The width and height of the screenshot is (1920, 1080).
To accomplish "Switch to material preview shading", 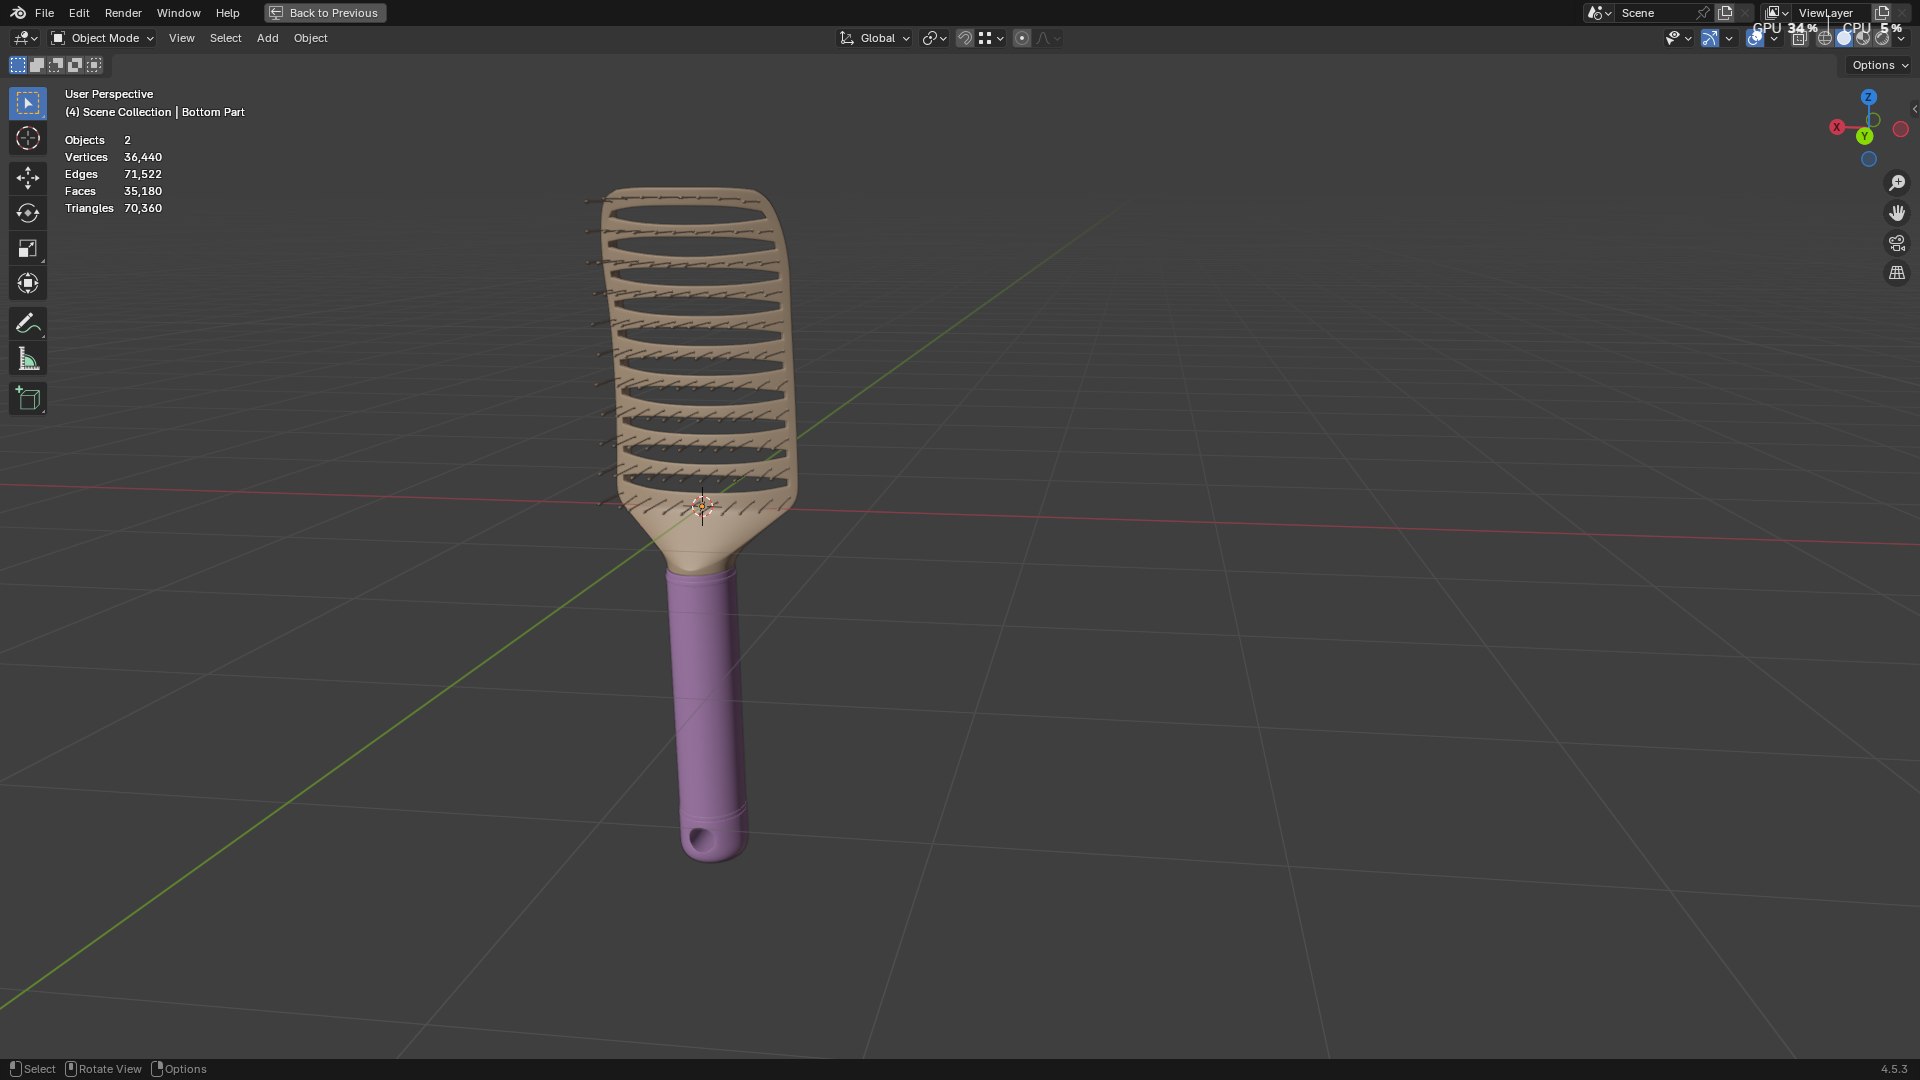I will point(1863,38).
